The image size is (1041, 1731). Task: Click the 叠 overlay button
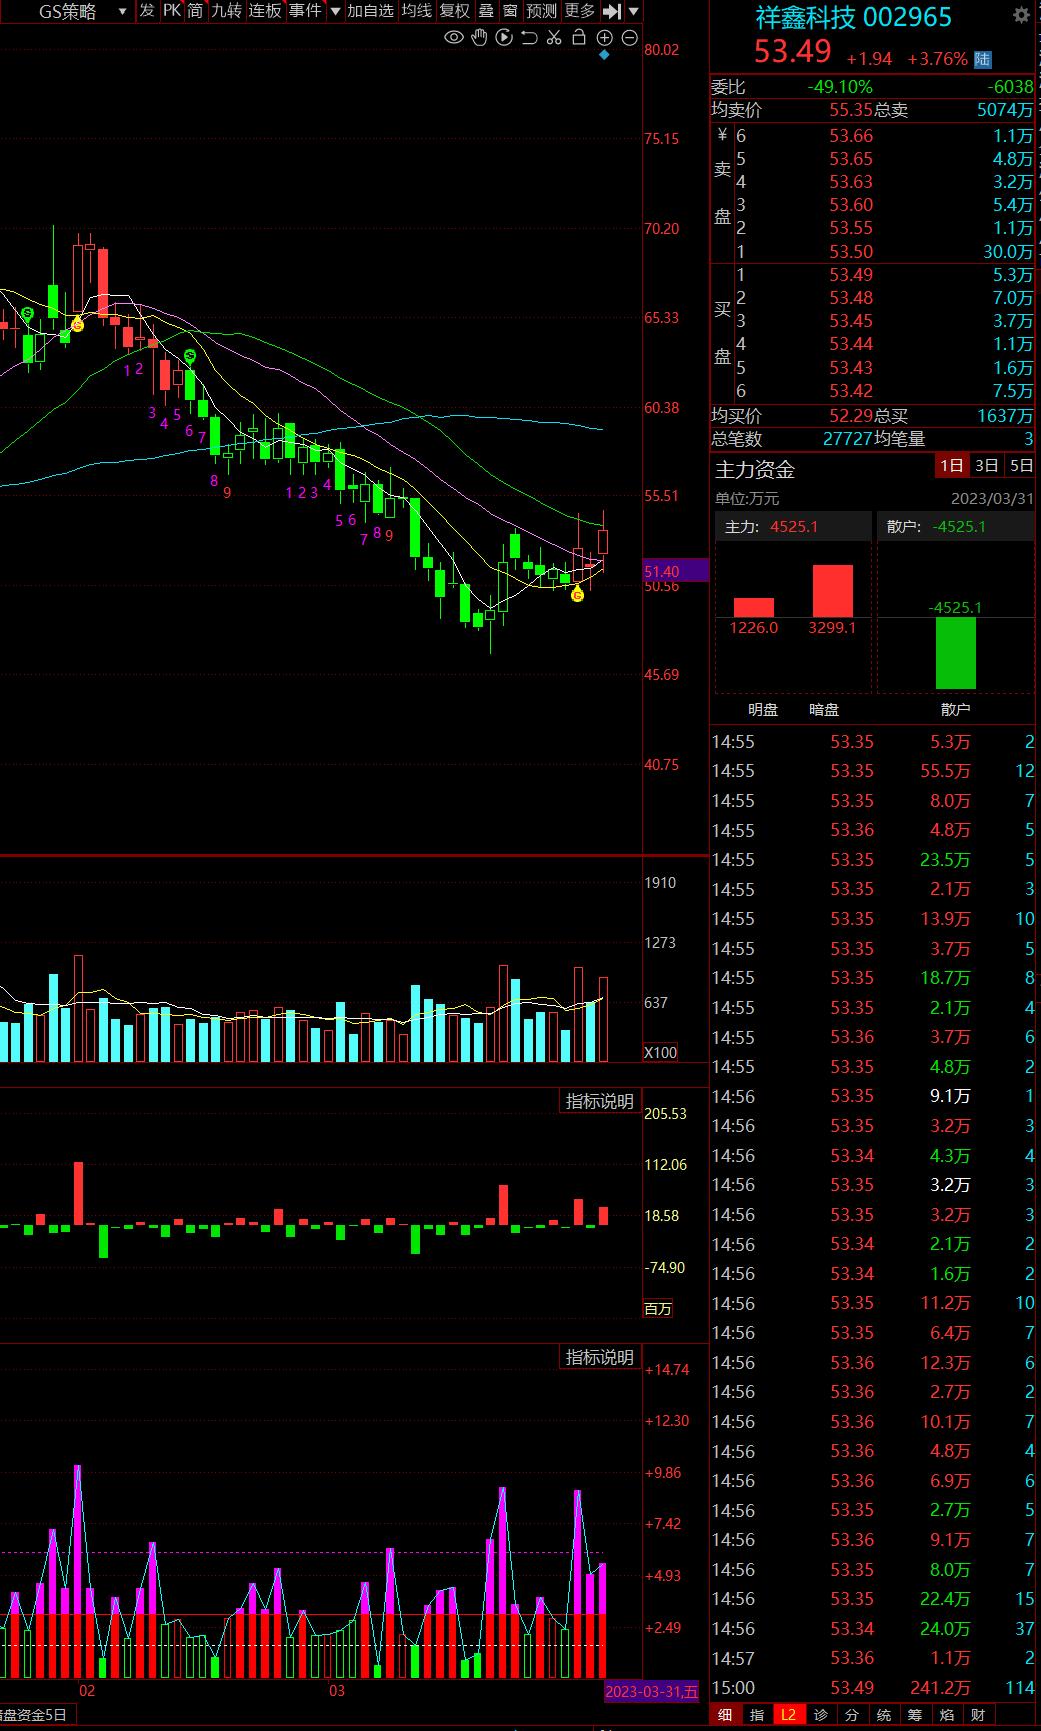pos(486,11)
